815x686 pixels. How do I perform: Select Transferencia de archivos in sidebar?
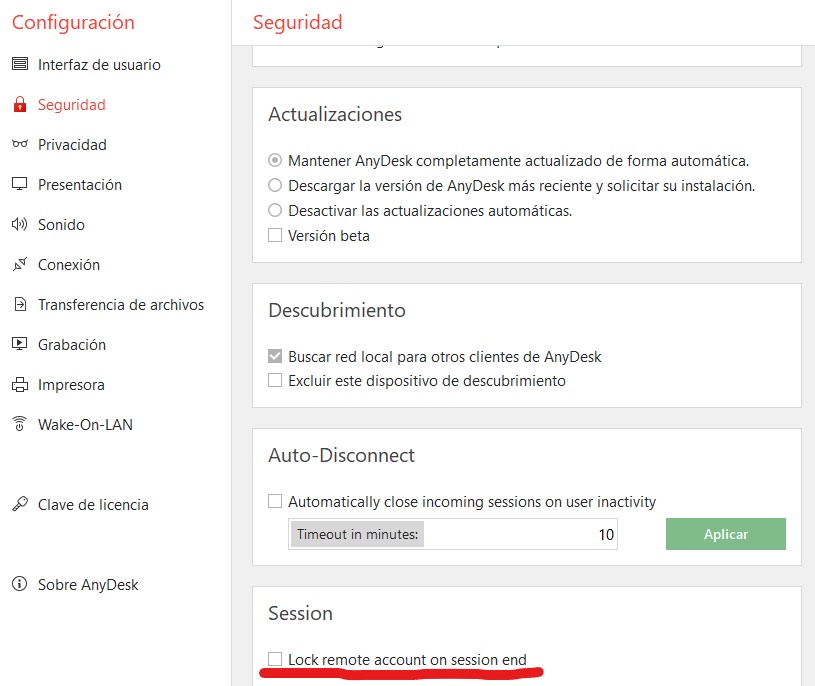coord(121,305)
